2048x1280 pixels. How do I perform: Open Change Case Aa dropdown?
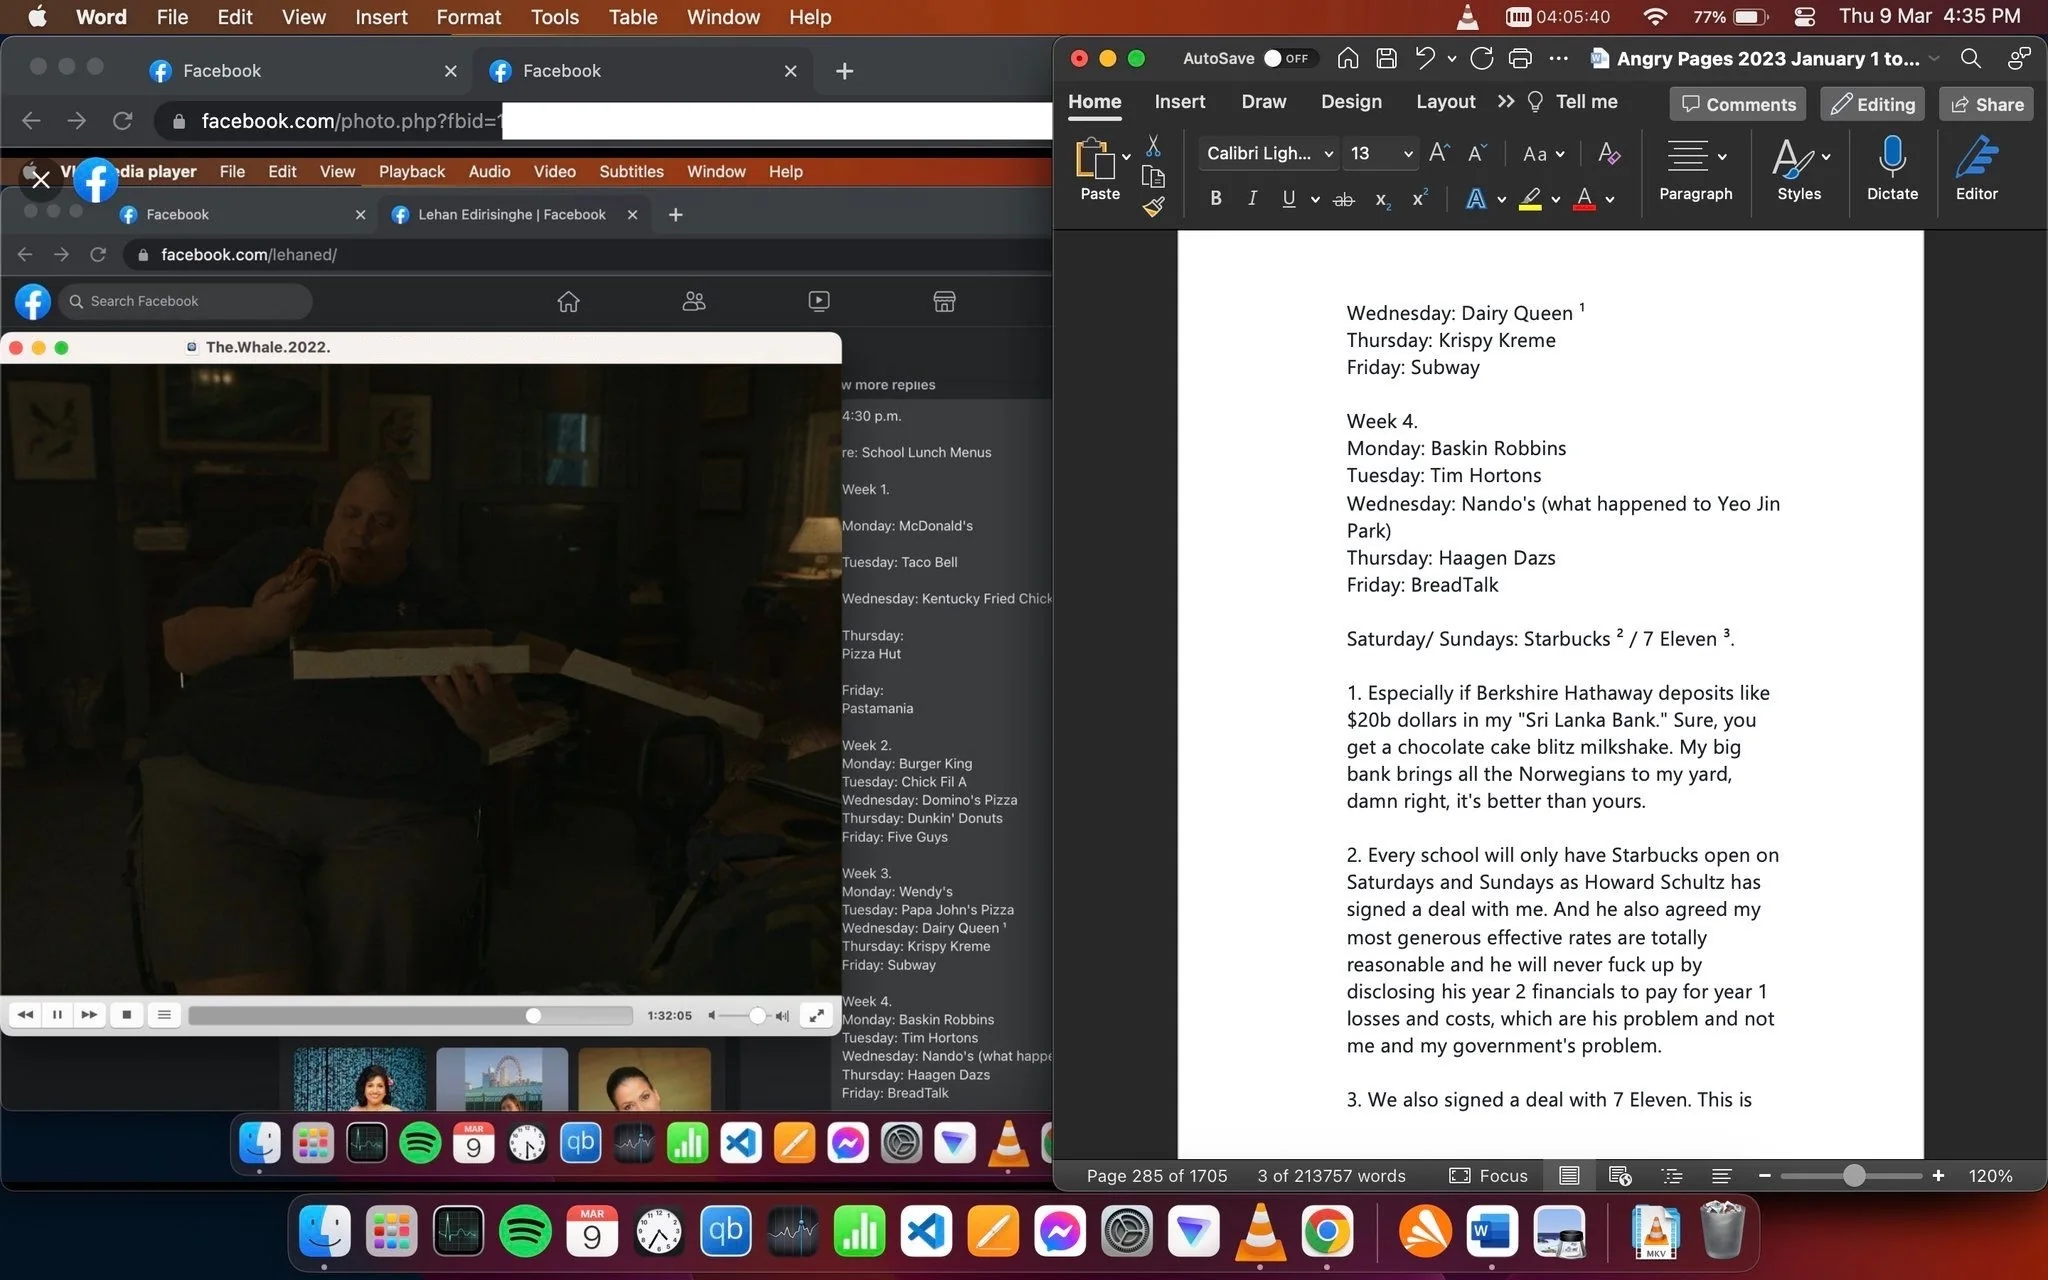[x=1543, y=153]
